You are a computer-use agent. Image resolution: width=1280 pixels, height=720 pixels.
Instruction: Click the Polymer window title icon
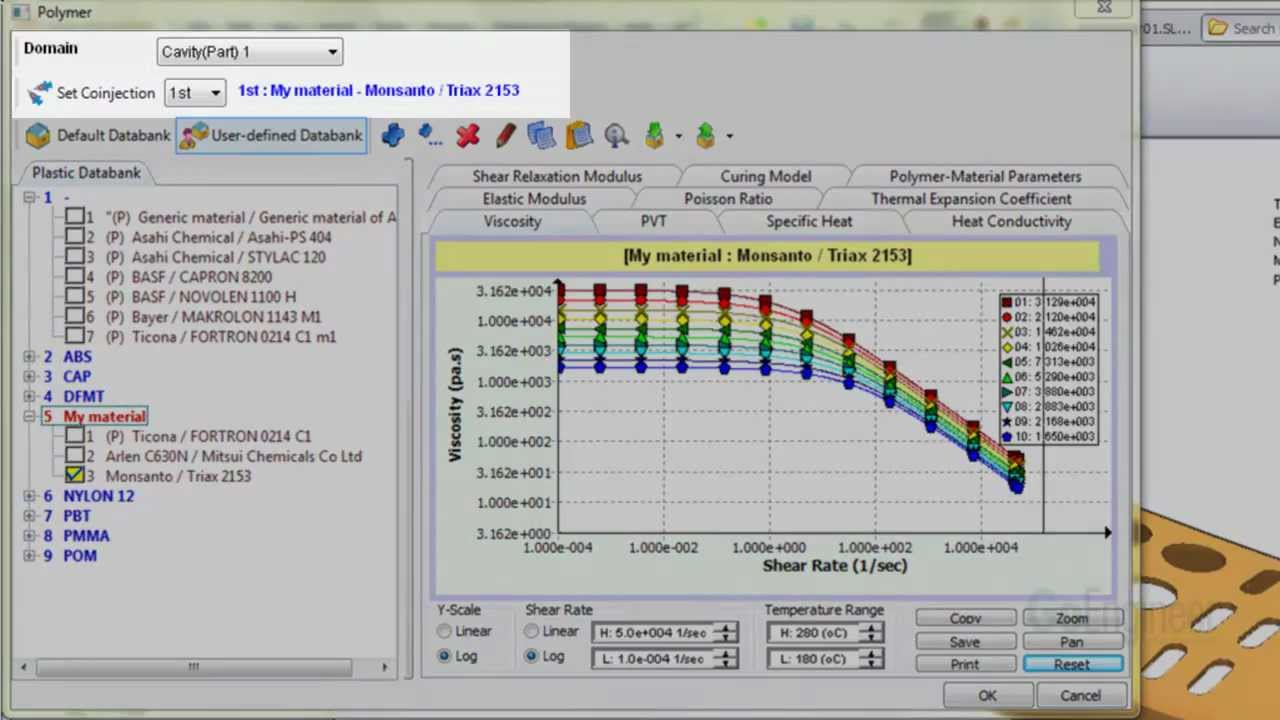click(x=19, y=12)
